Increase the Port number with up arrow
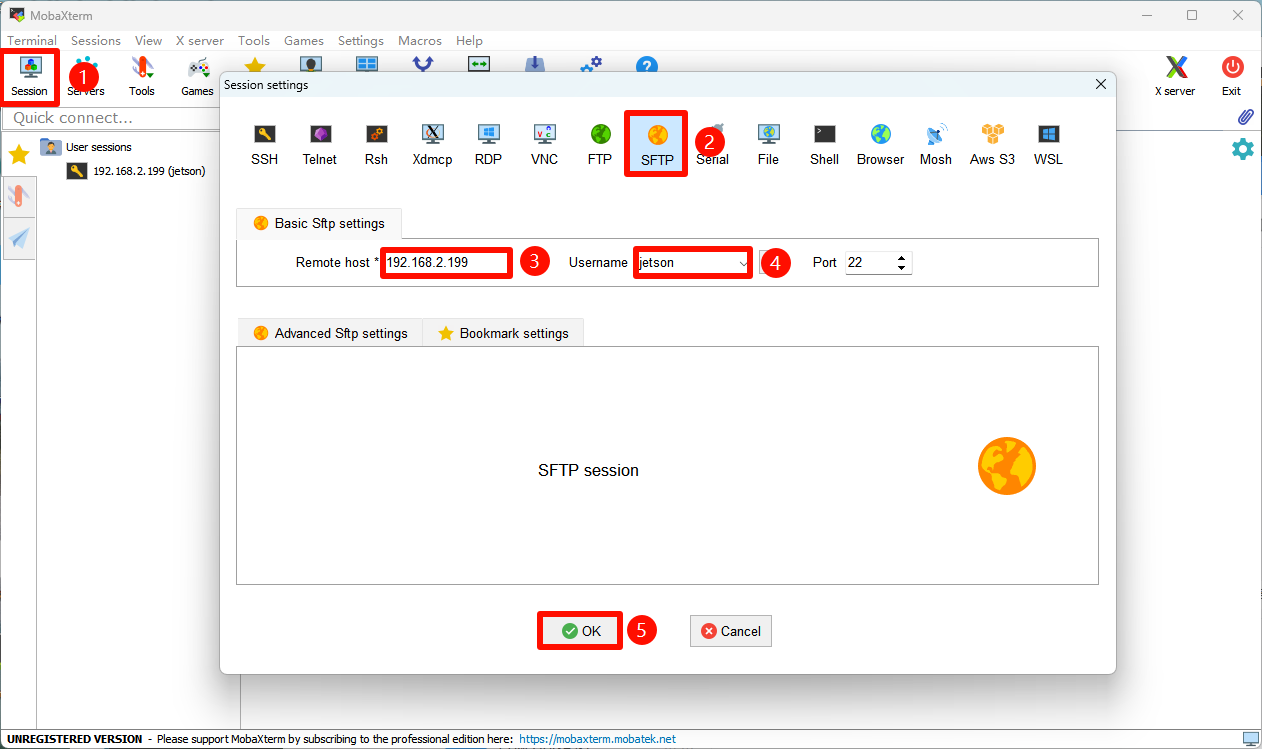The height and width of the screenshot is (749, 1262). 902,258
